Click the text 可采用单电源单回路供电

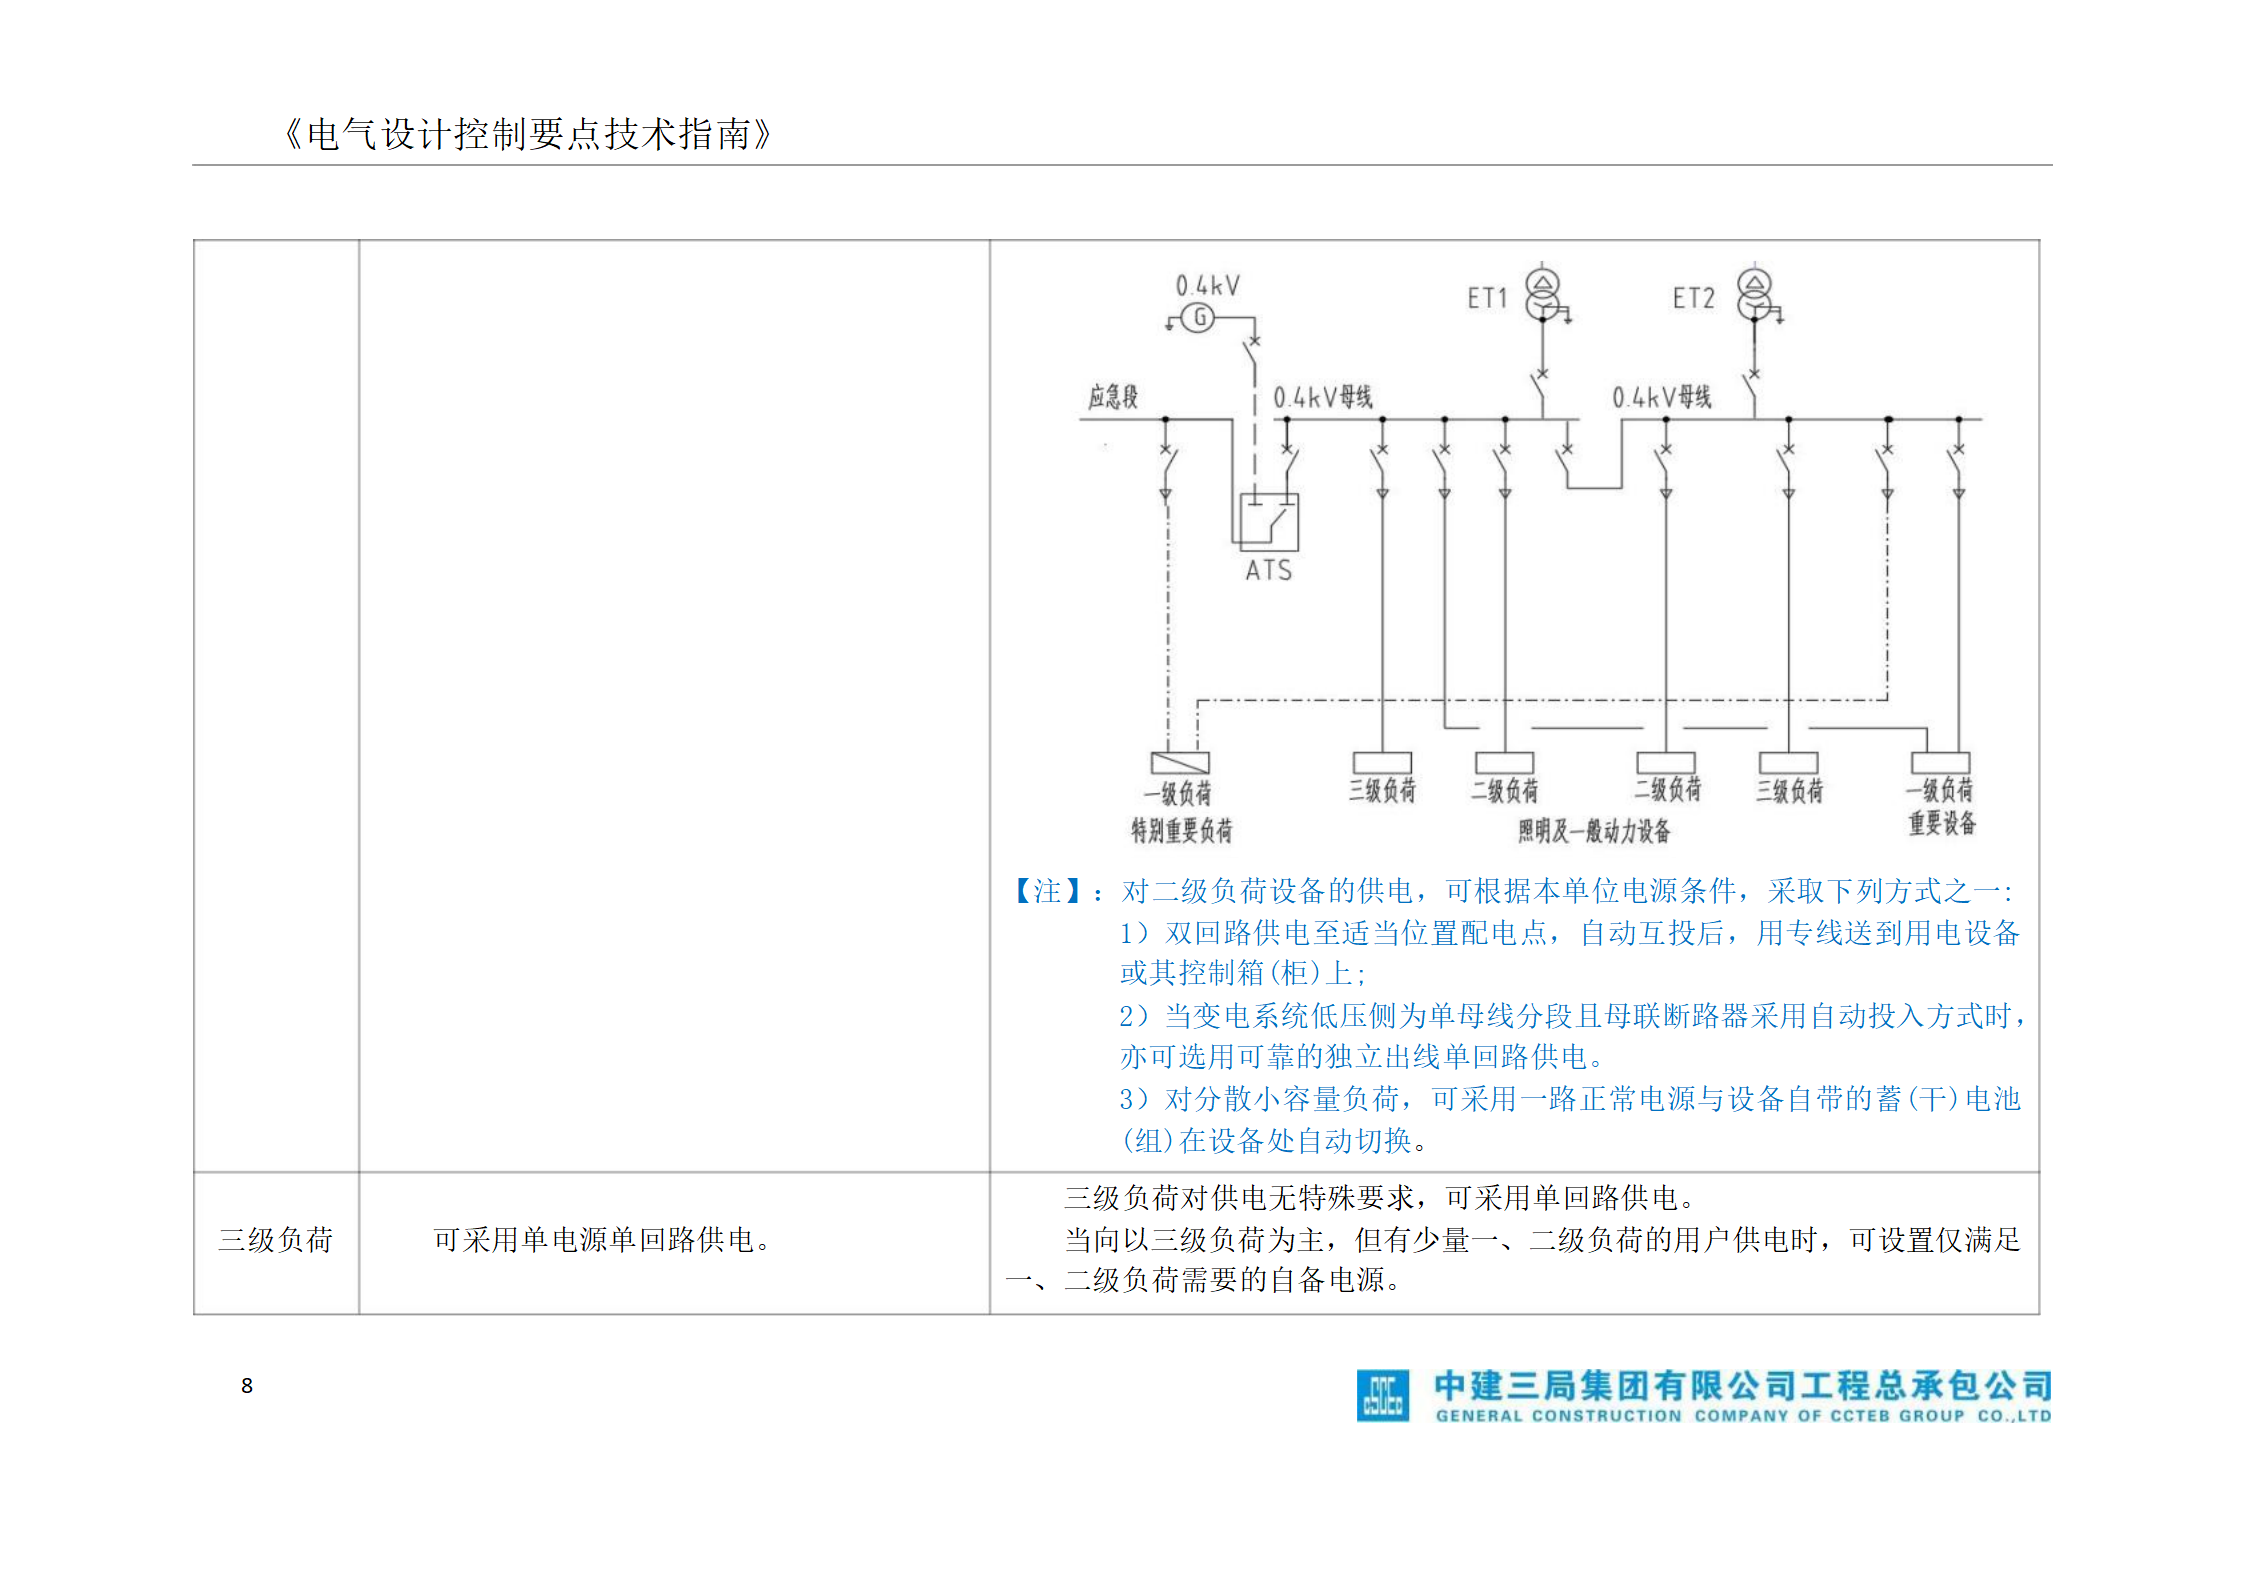601,1240
